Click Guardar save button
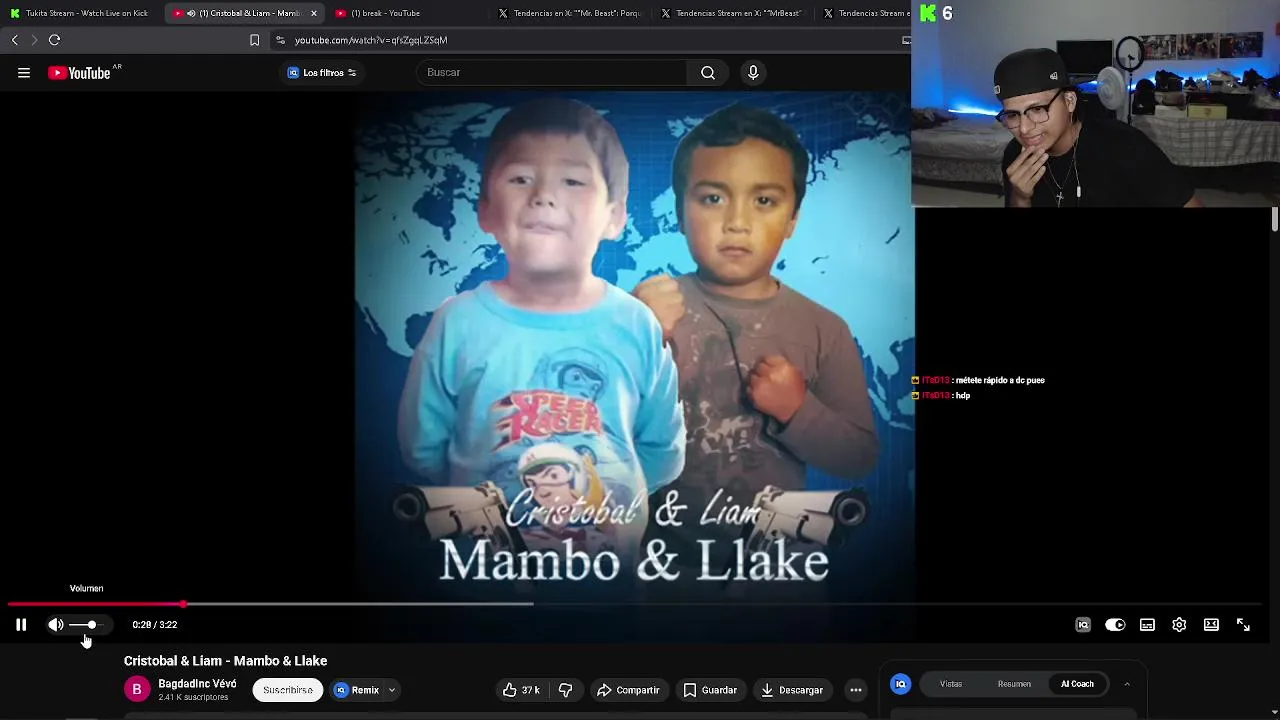This screenshot has width=1280, height=720. [710, 690]
